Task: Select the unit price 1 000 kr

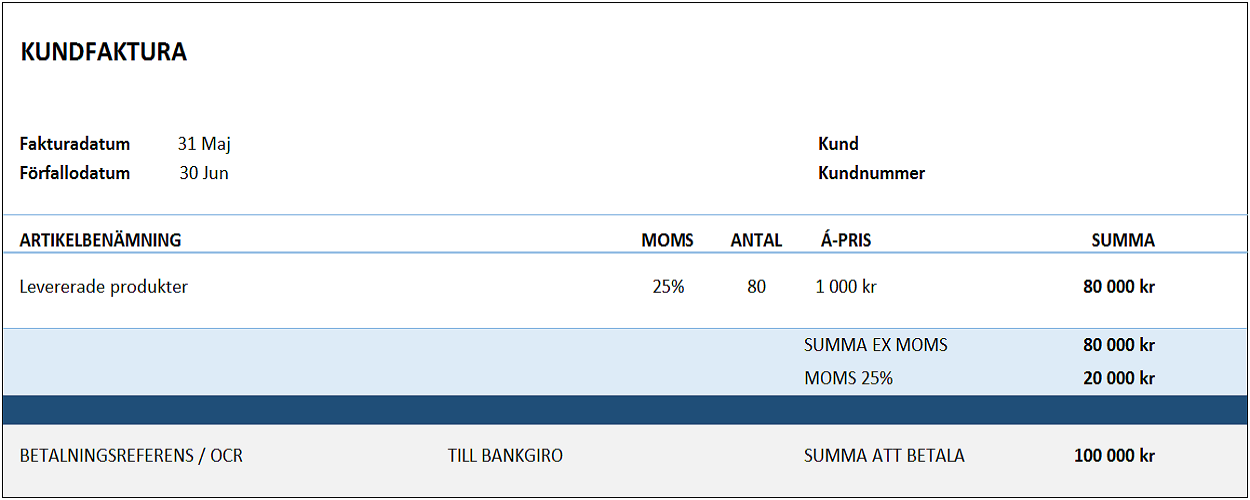Action: 846,287
